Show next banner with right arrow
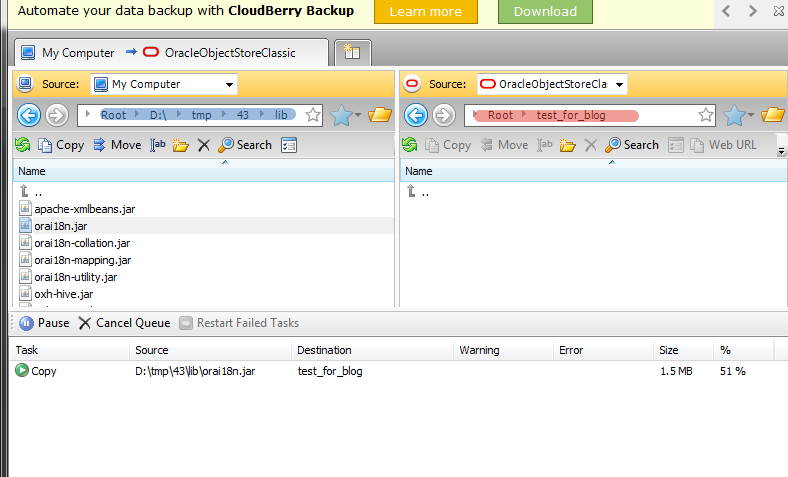This screenshot has width=788, height=477. pyautogui.click(x=752, y=11)
